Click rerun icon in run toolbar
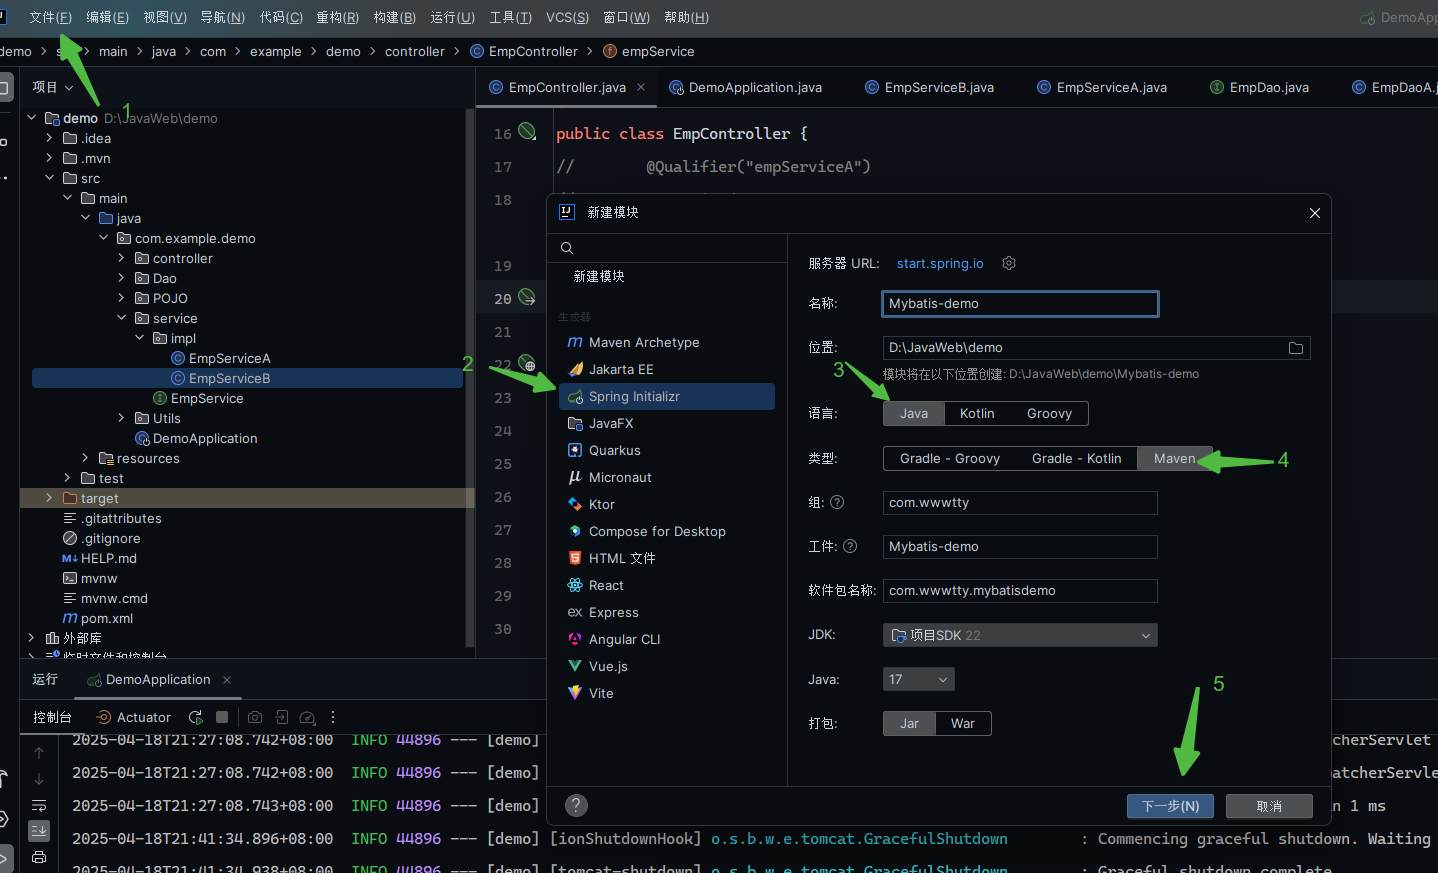This screenshot has height=873, width=1438. (x=196, y=717)
